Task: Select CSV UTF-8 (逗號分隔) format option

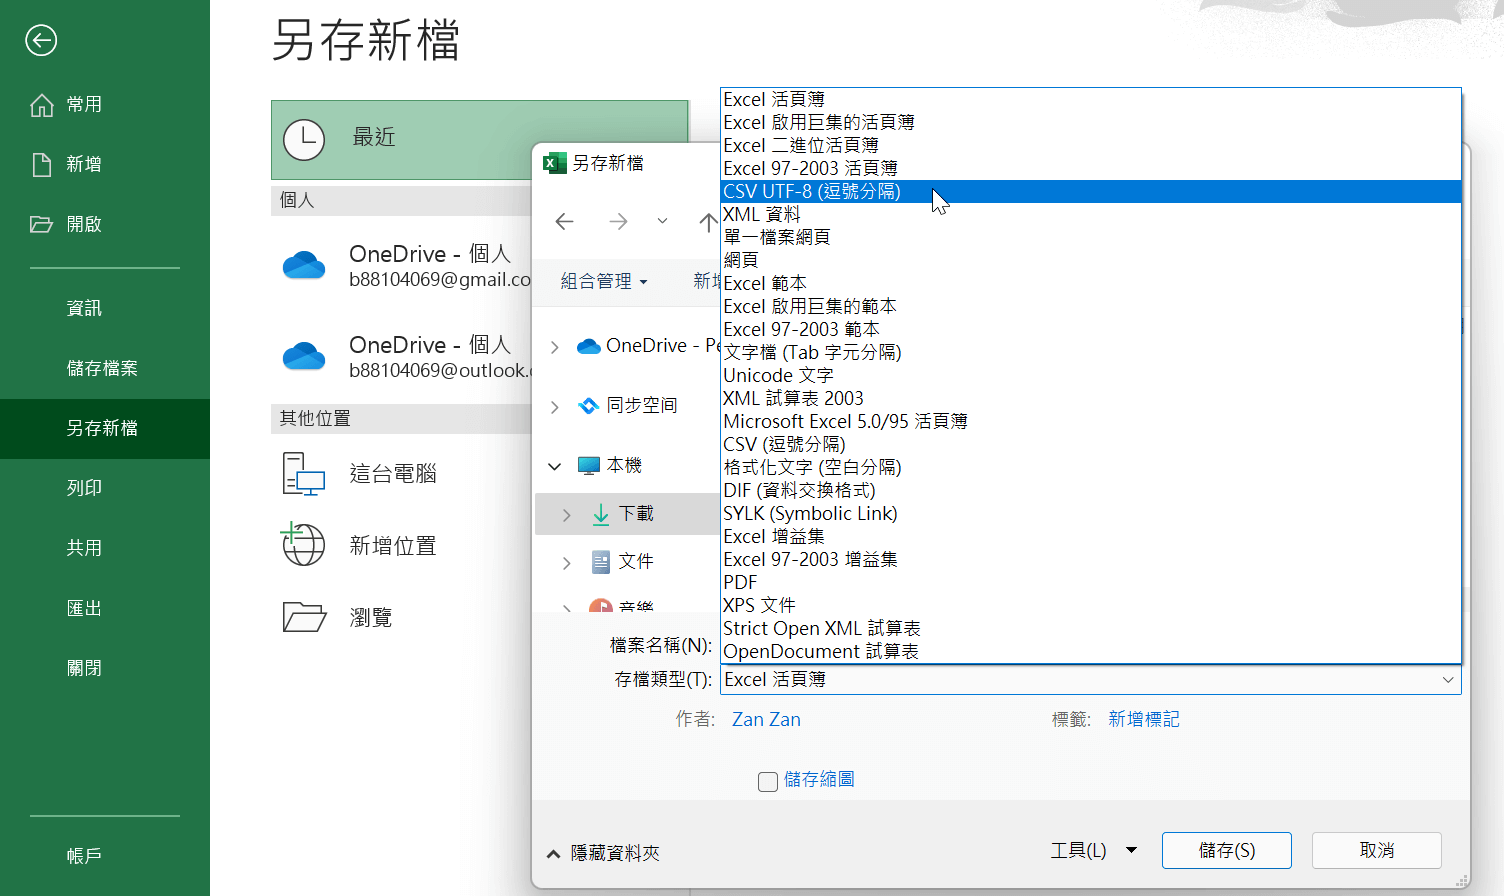Action: (1091, 191)
